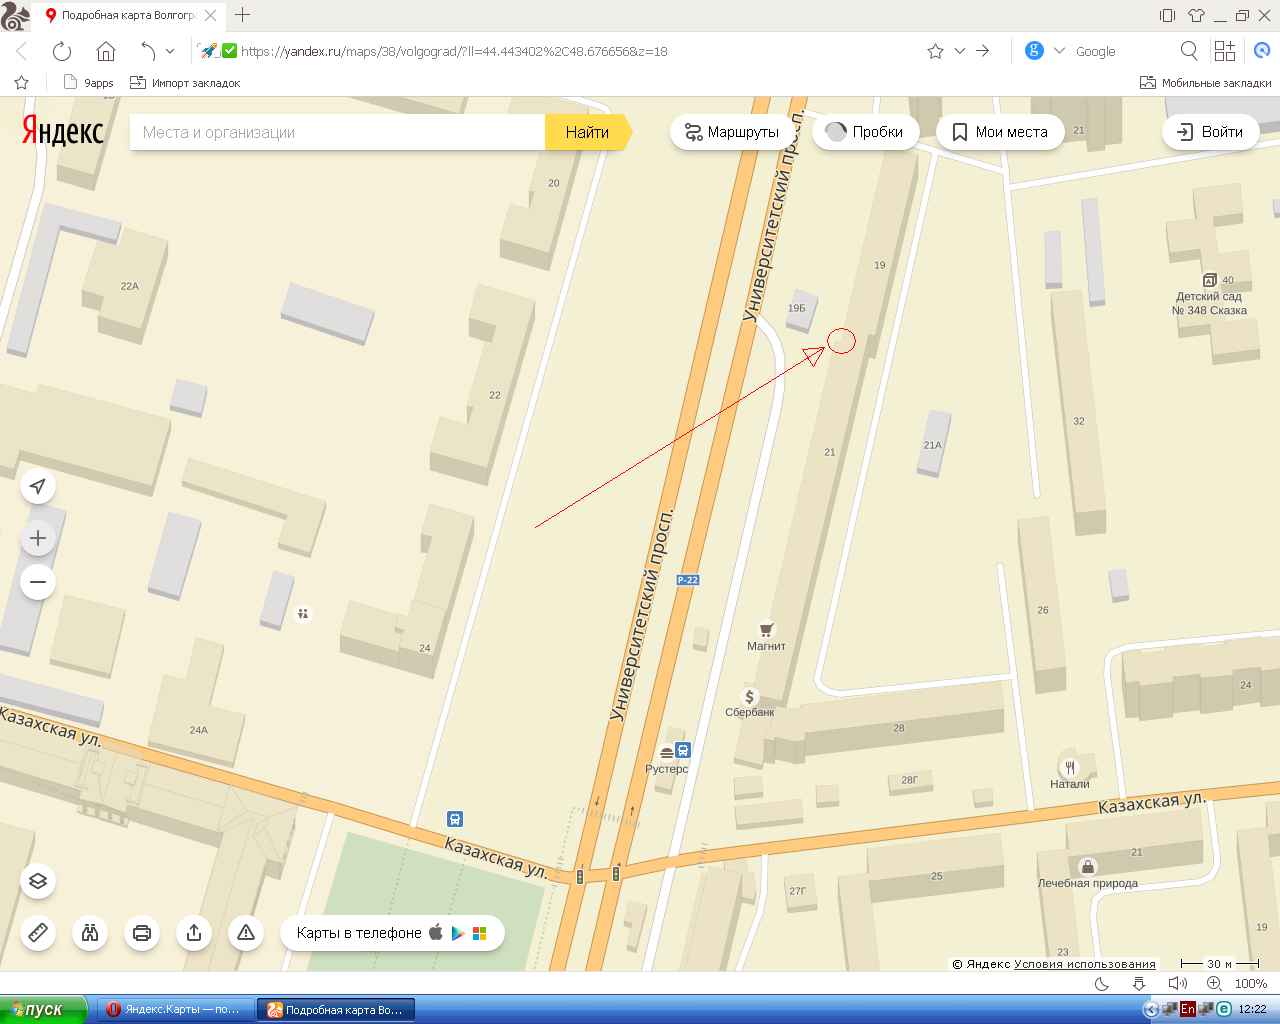Screen dimensions: 1280x1024
Task: Report a map error warning icon
Action: (246, 933)
